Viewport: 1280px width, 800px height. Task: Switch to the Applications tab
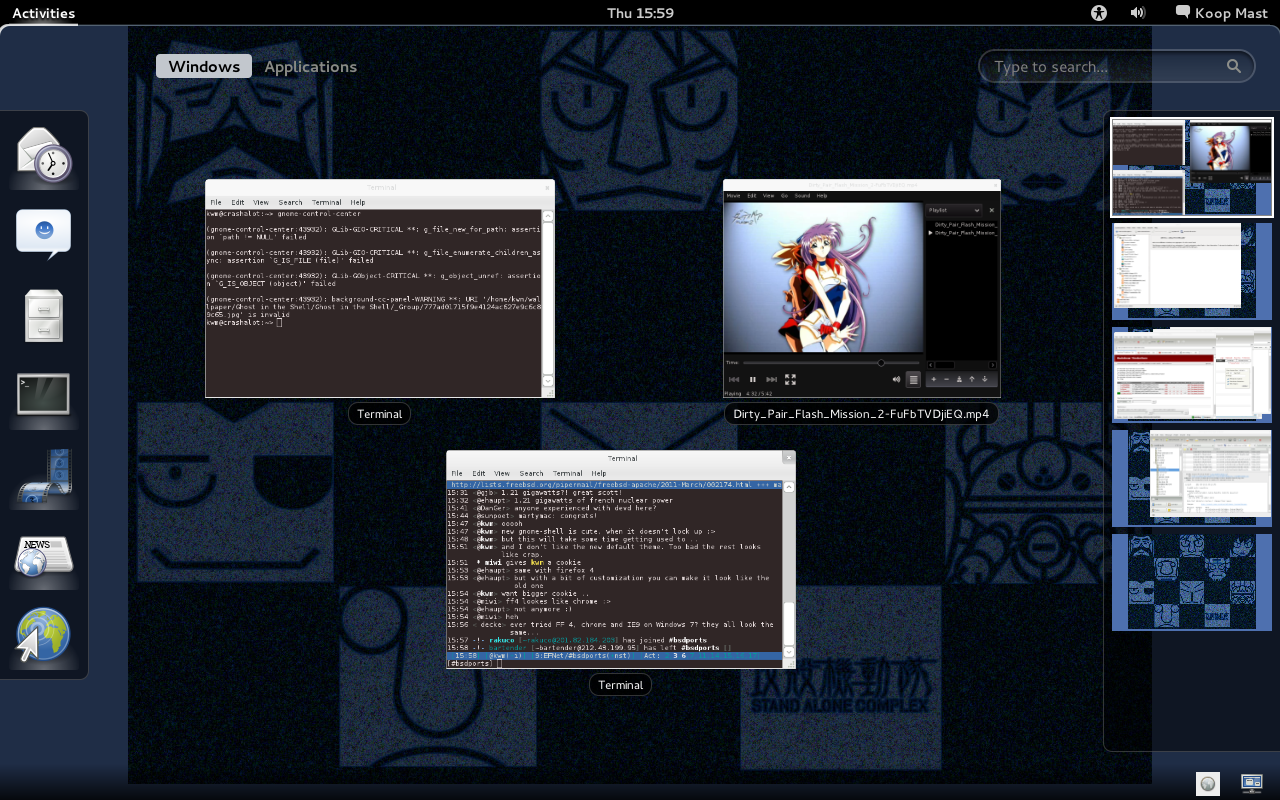(x=310, y=66)
